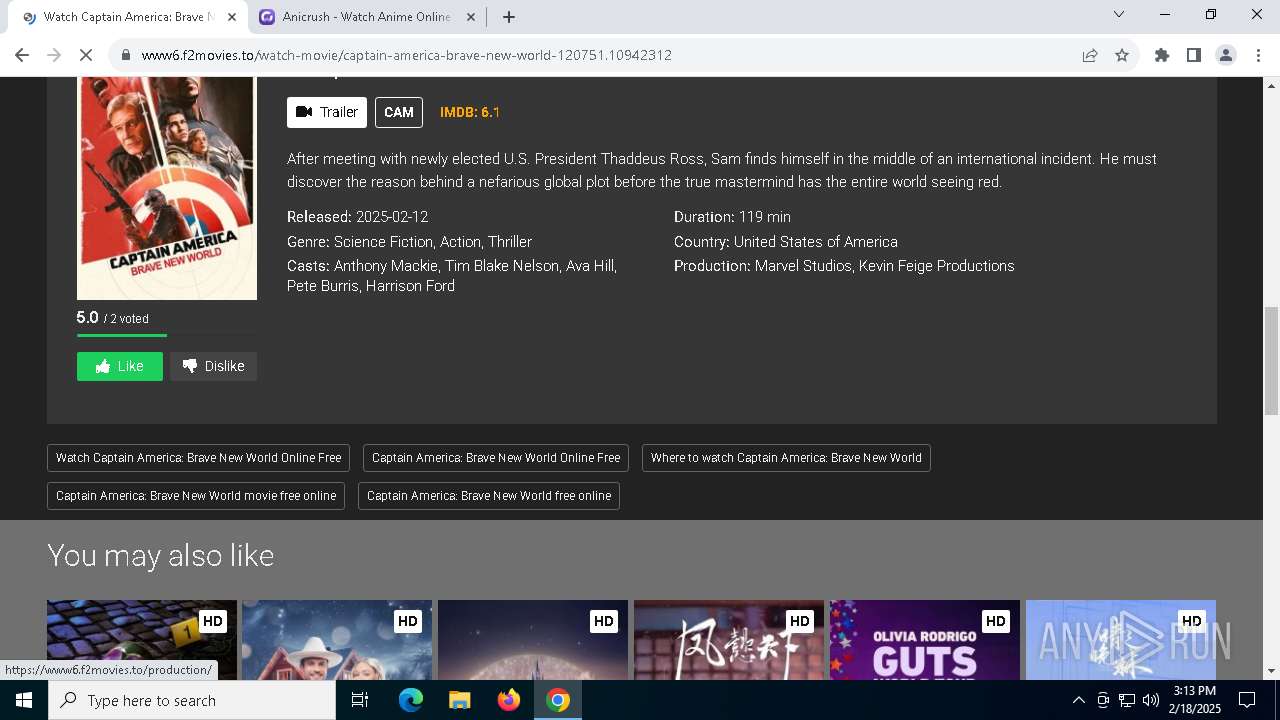Viewport: 1280px width, 720px height.
Task: Click the taskbar search box
Action: (x=192, y=700)
